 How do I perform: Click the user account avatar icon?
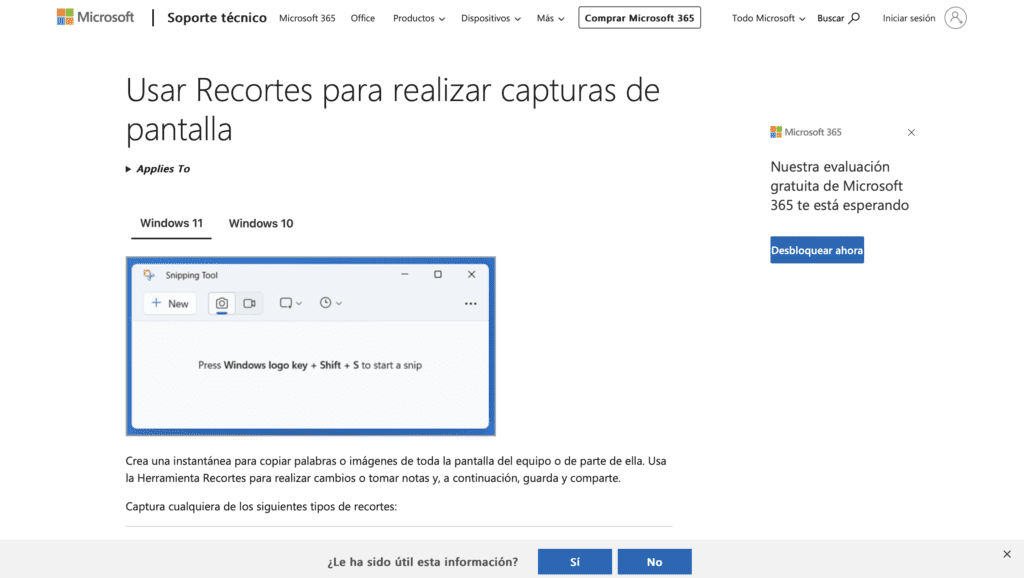click(x=955, y=18)
